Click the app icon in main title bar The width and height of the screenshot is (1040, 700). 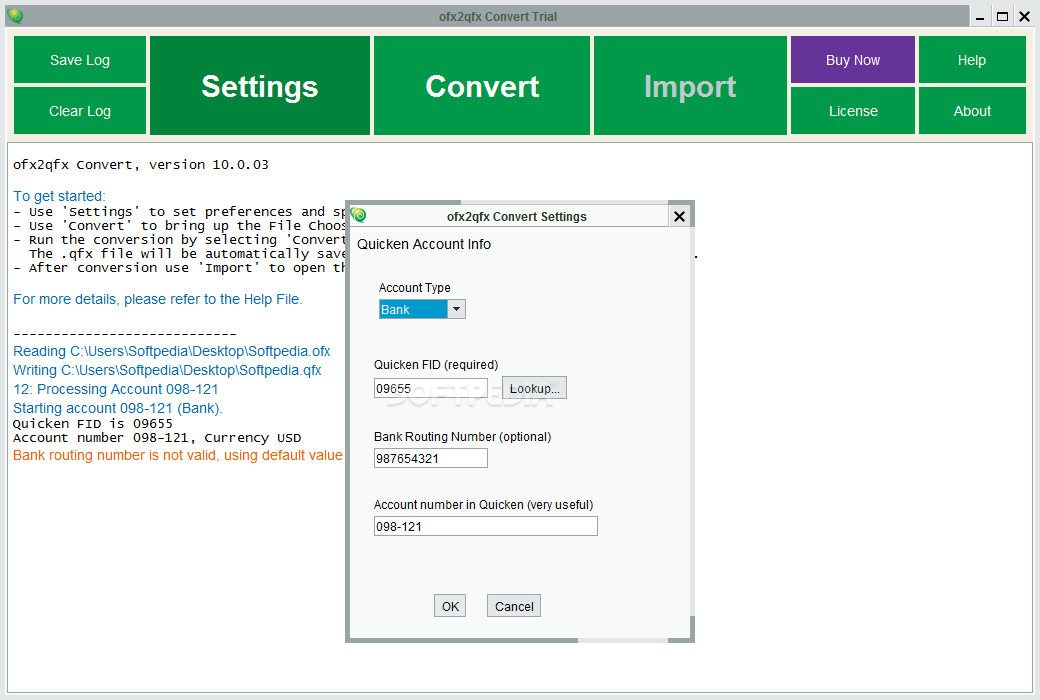(x=15, y=15)
